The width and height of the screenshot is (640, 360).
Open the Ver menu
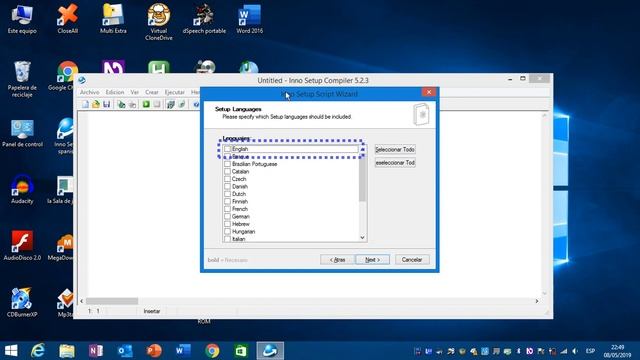pos(135,92)
